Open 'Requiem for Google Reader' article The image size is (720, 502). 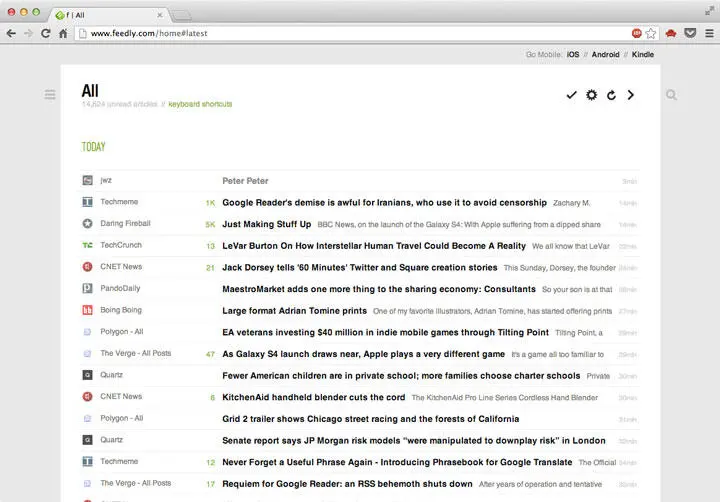tap(347, 483)
